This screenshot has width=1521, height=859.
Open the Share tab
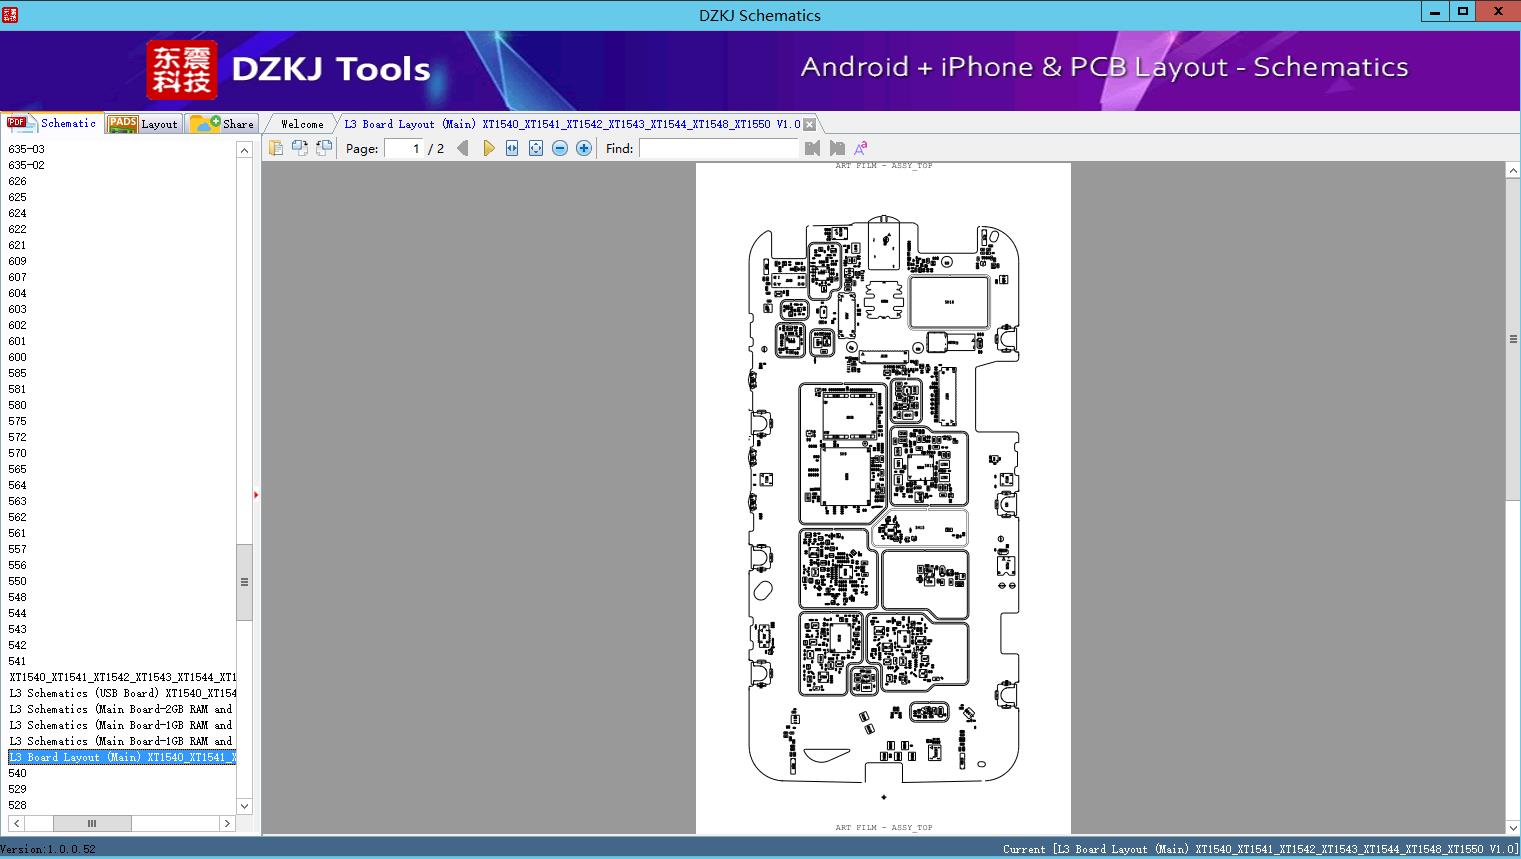coord(223,124)
